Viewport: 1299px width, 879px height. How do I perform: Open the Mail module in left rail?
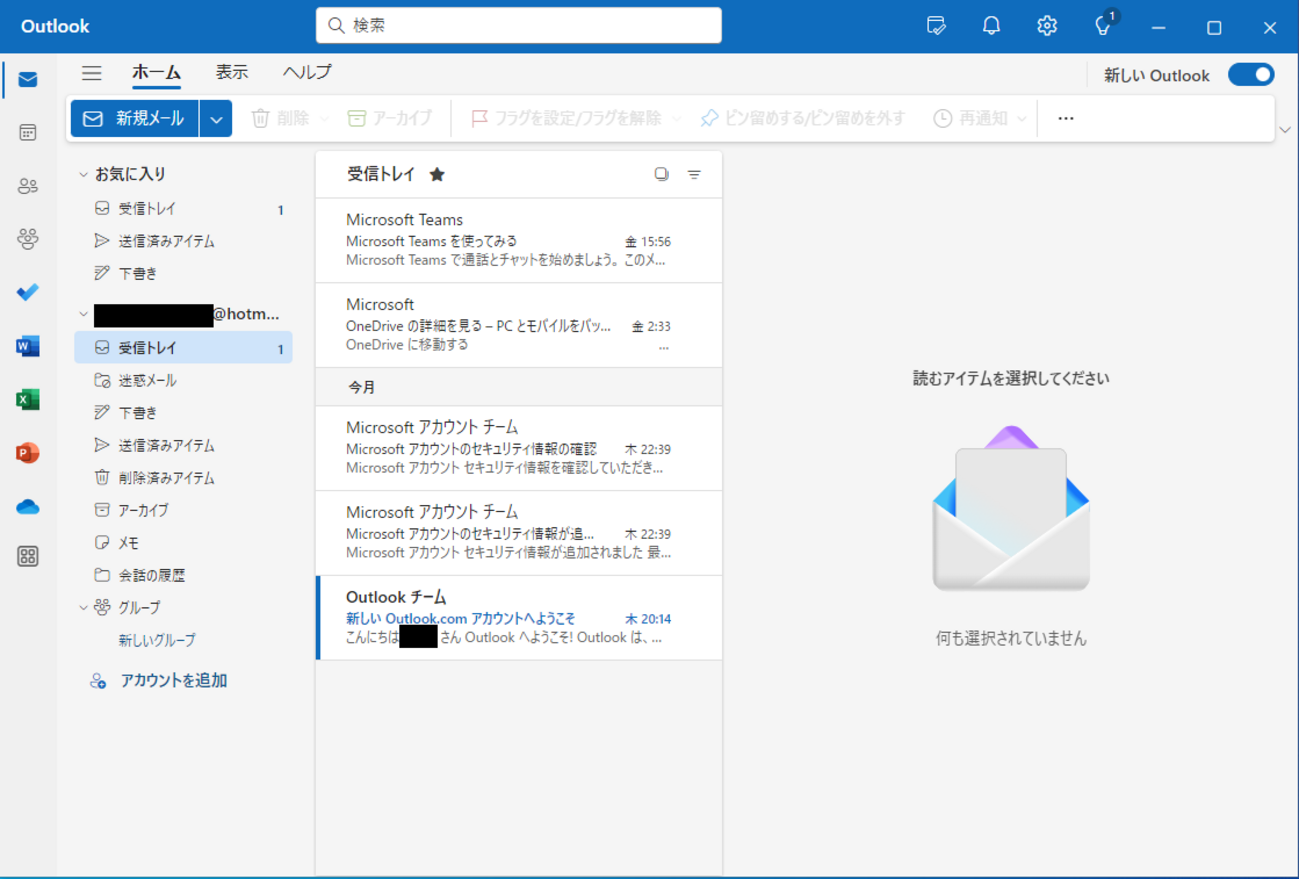[x=28, y=80]
